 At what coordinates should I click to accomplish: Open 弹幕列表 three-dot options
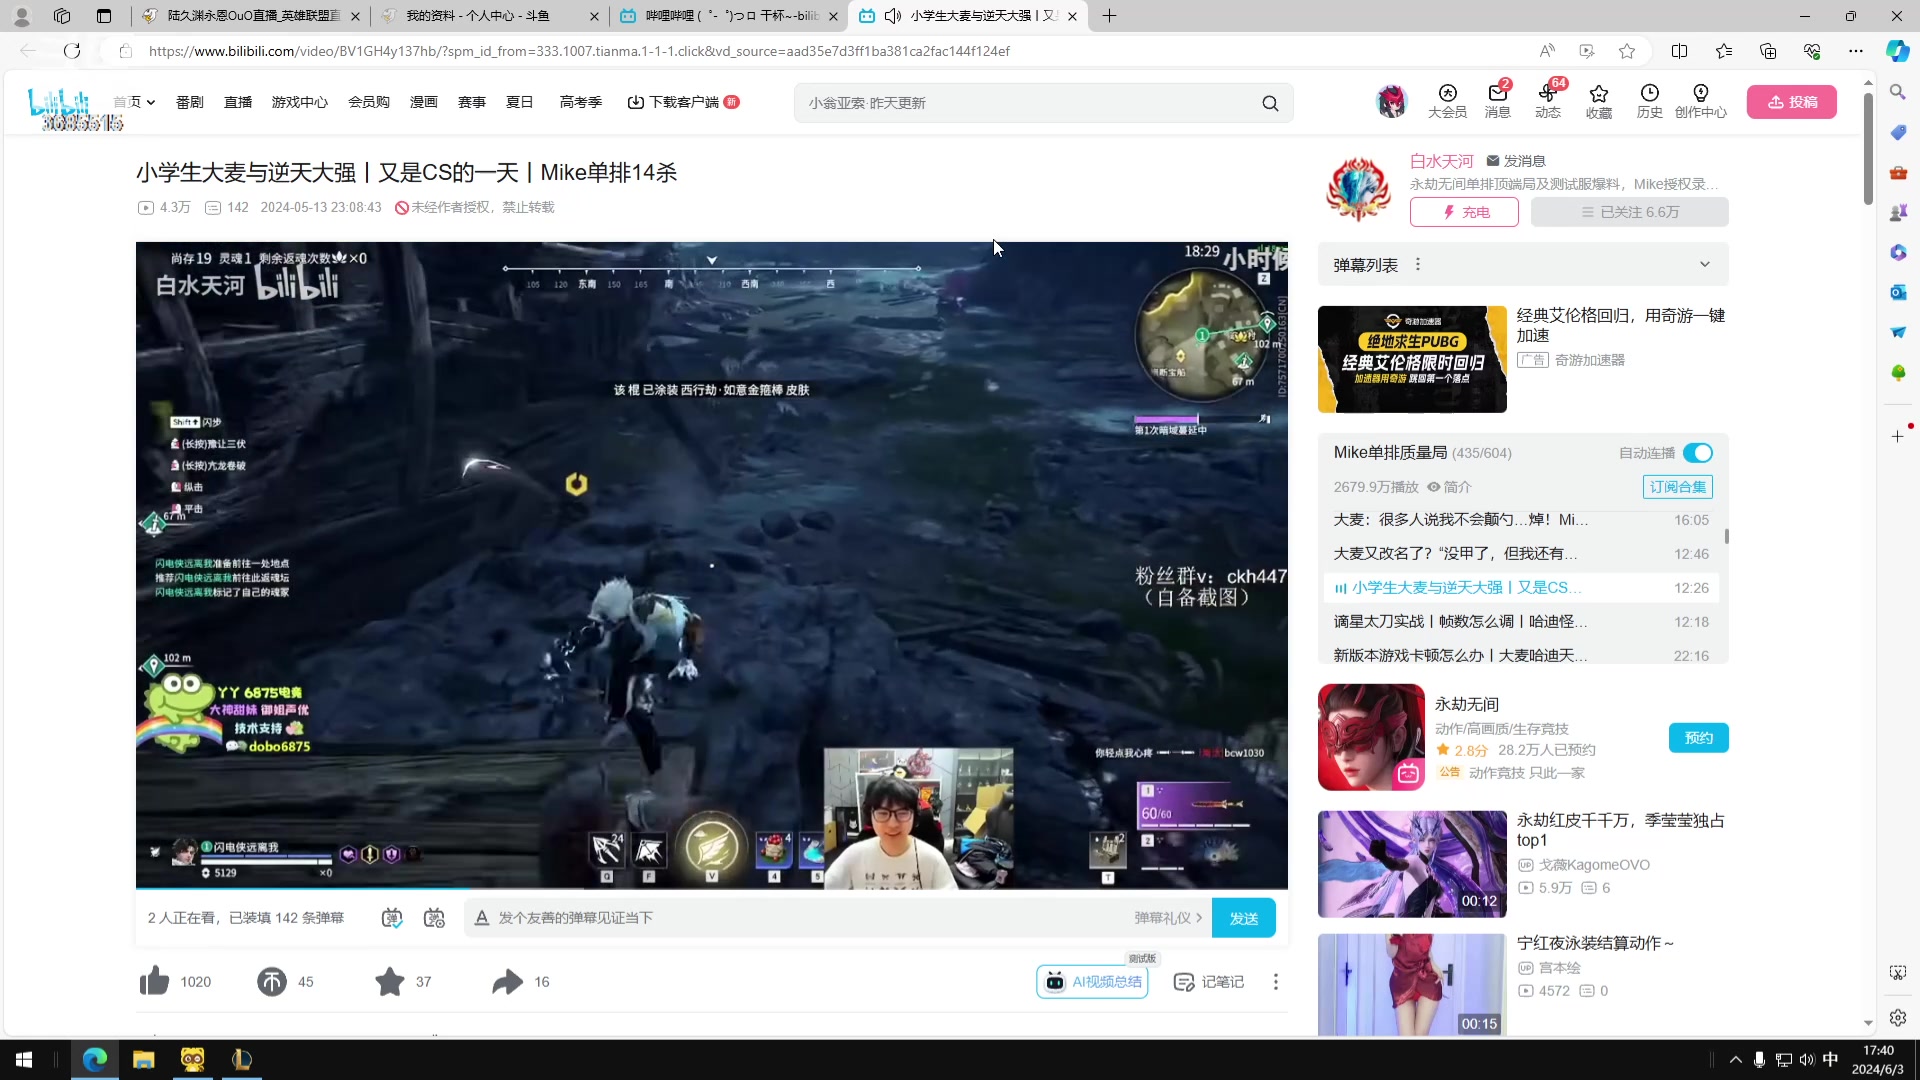[1418, 265]
